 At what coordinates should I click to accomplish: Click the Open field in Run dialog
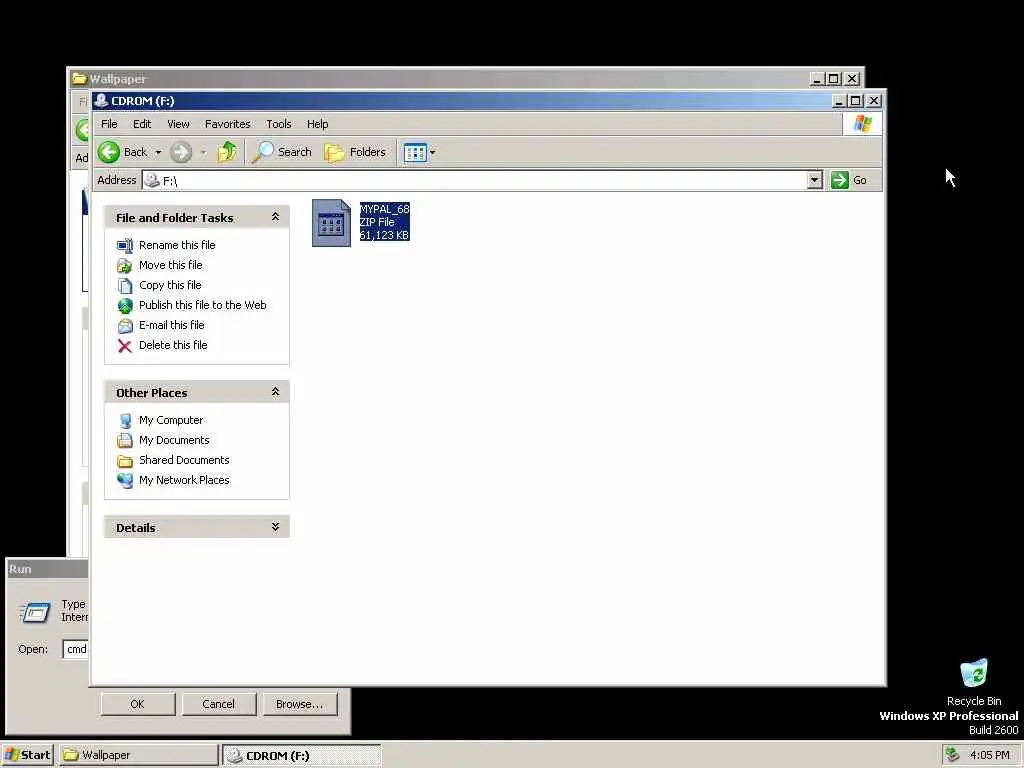tap(76, 649)
